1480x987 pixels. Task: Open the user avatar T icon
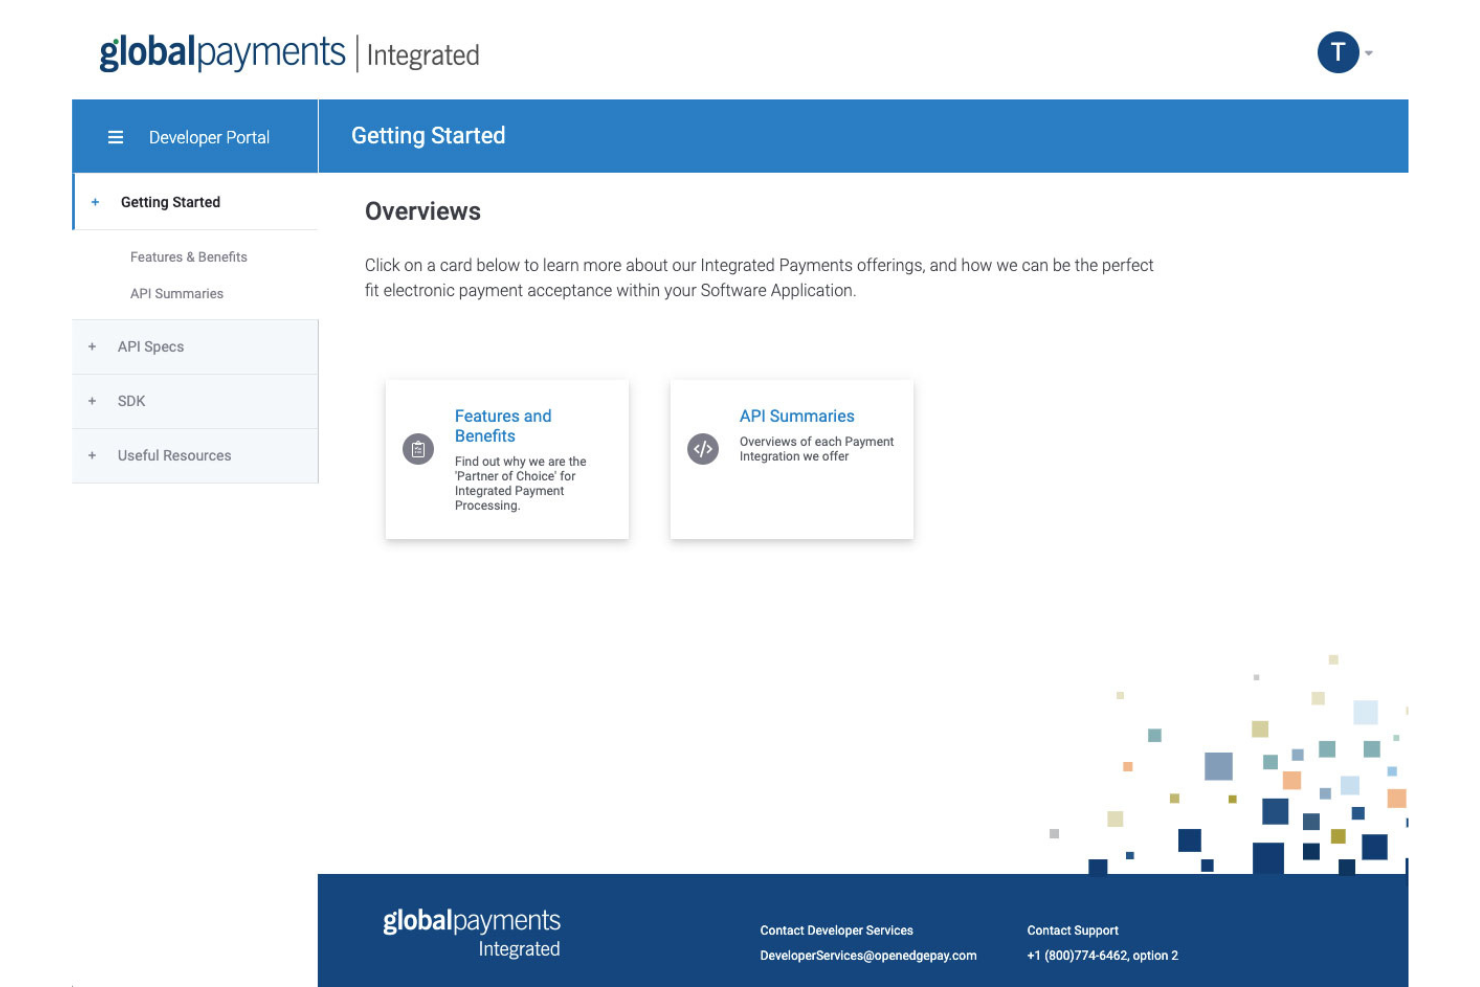[x=1338, y=52]
